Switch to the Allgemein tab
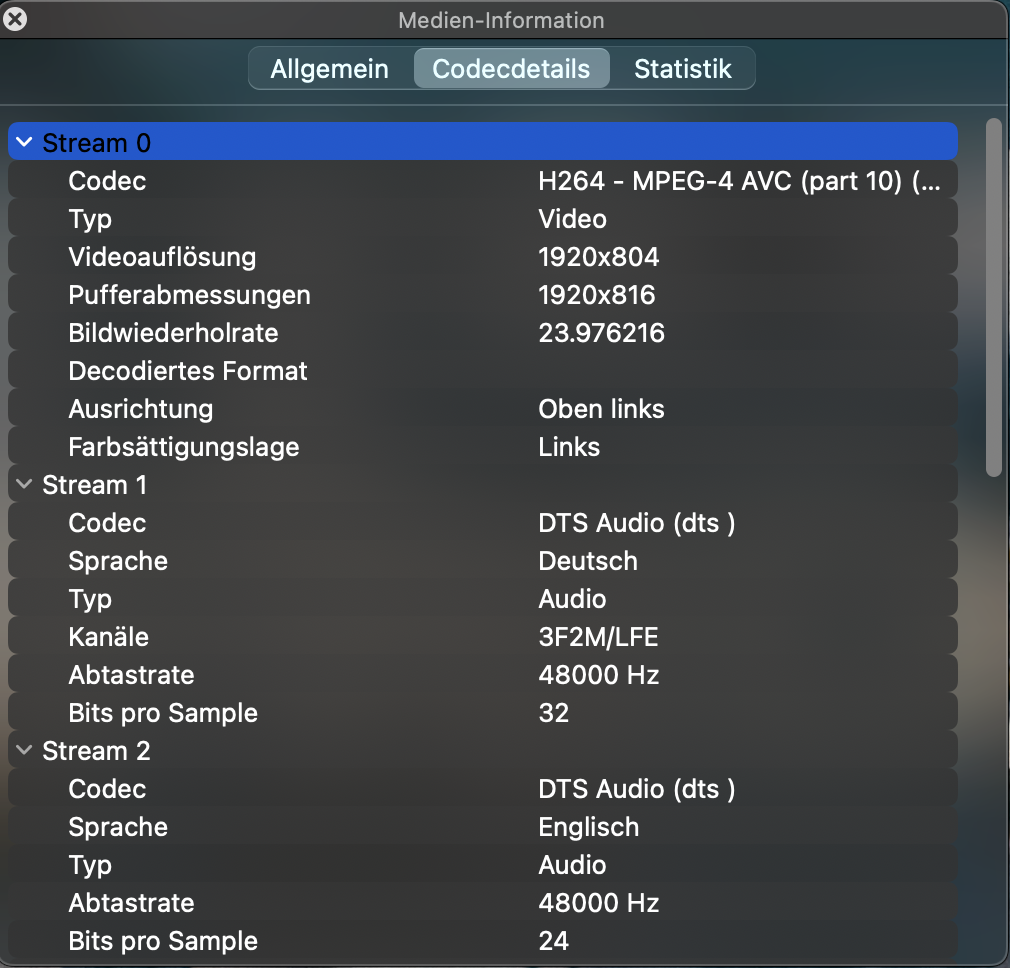The width and height of the screenshot is (1010, 968). tap(329, 69)
